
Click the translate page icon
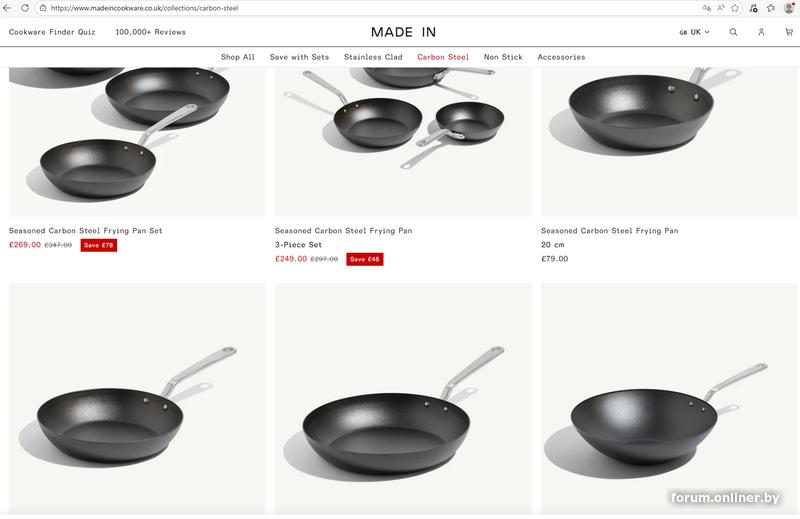click(707, 7)
